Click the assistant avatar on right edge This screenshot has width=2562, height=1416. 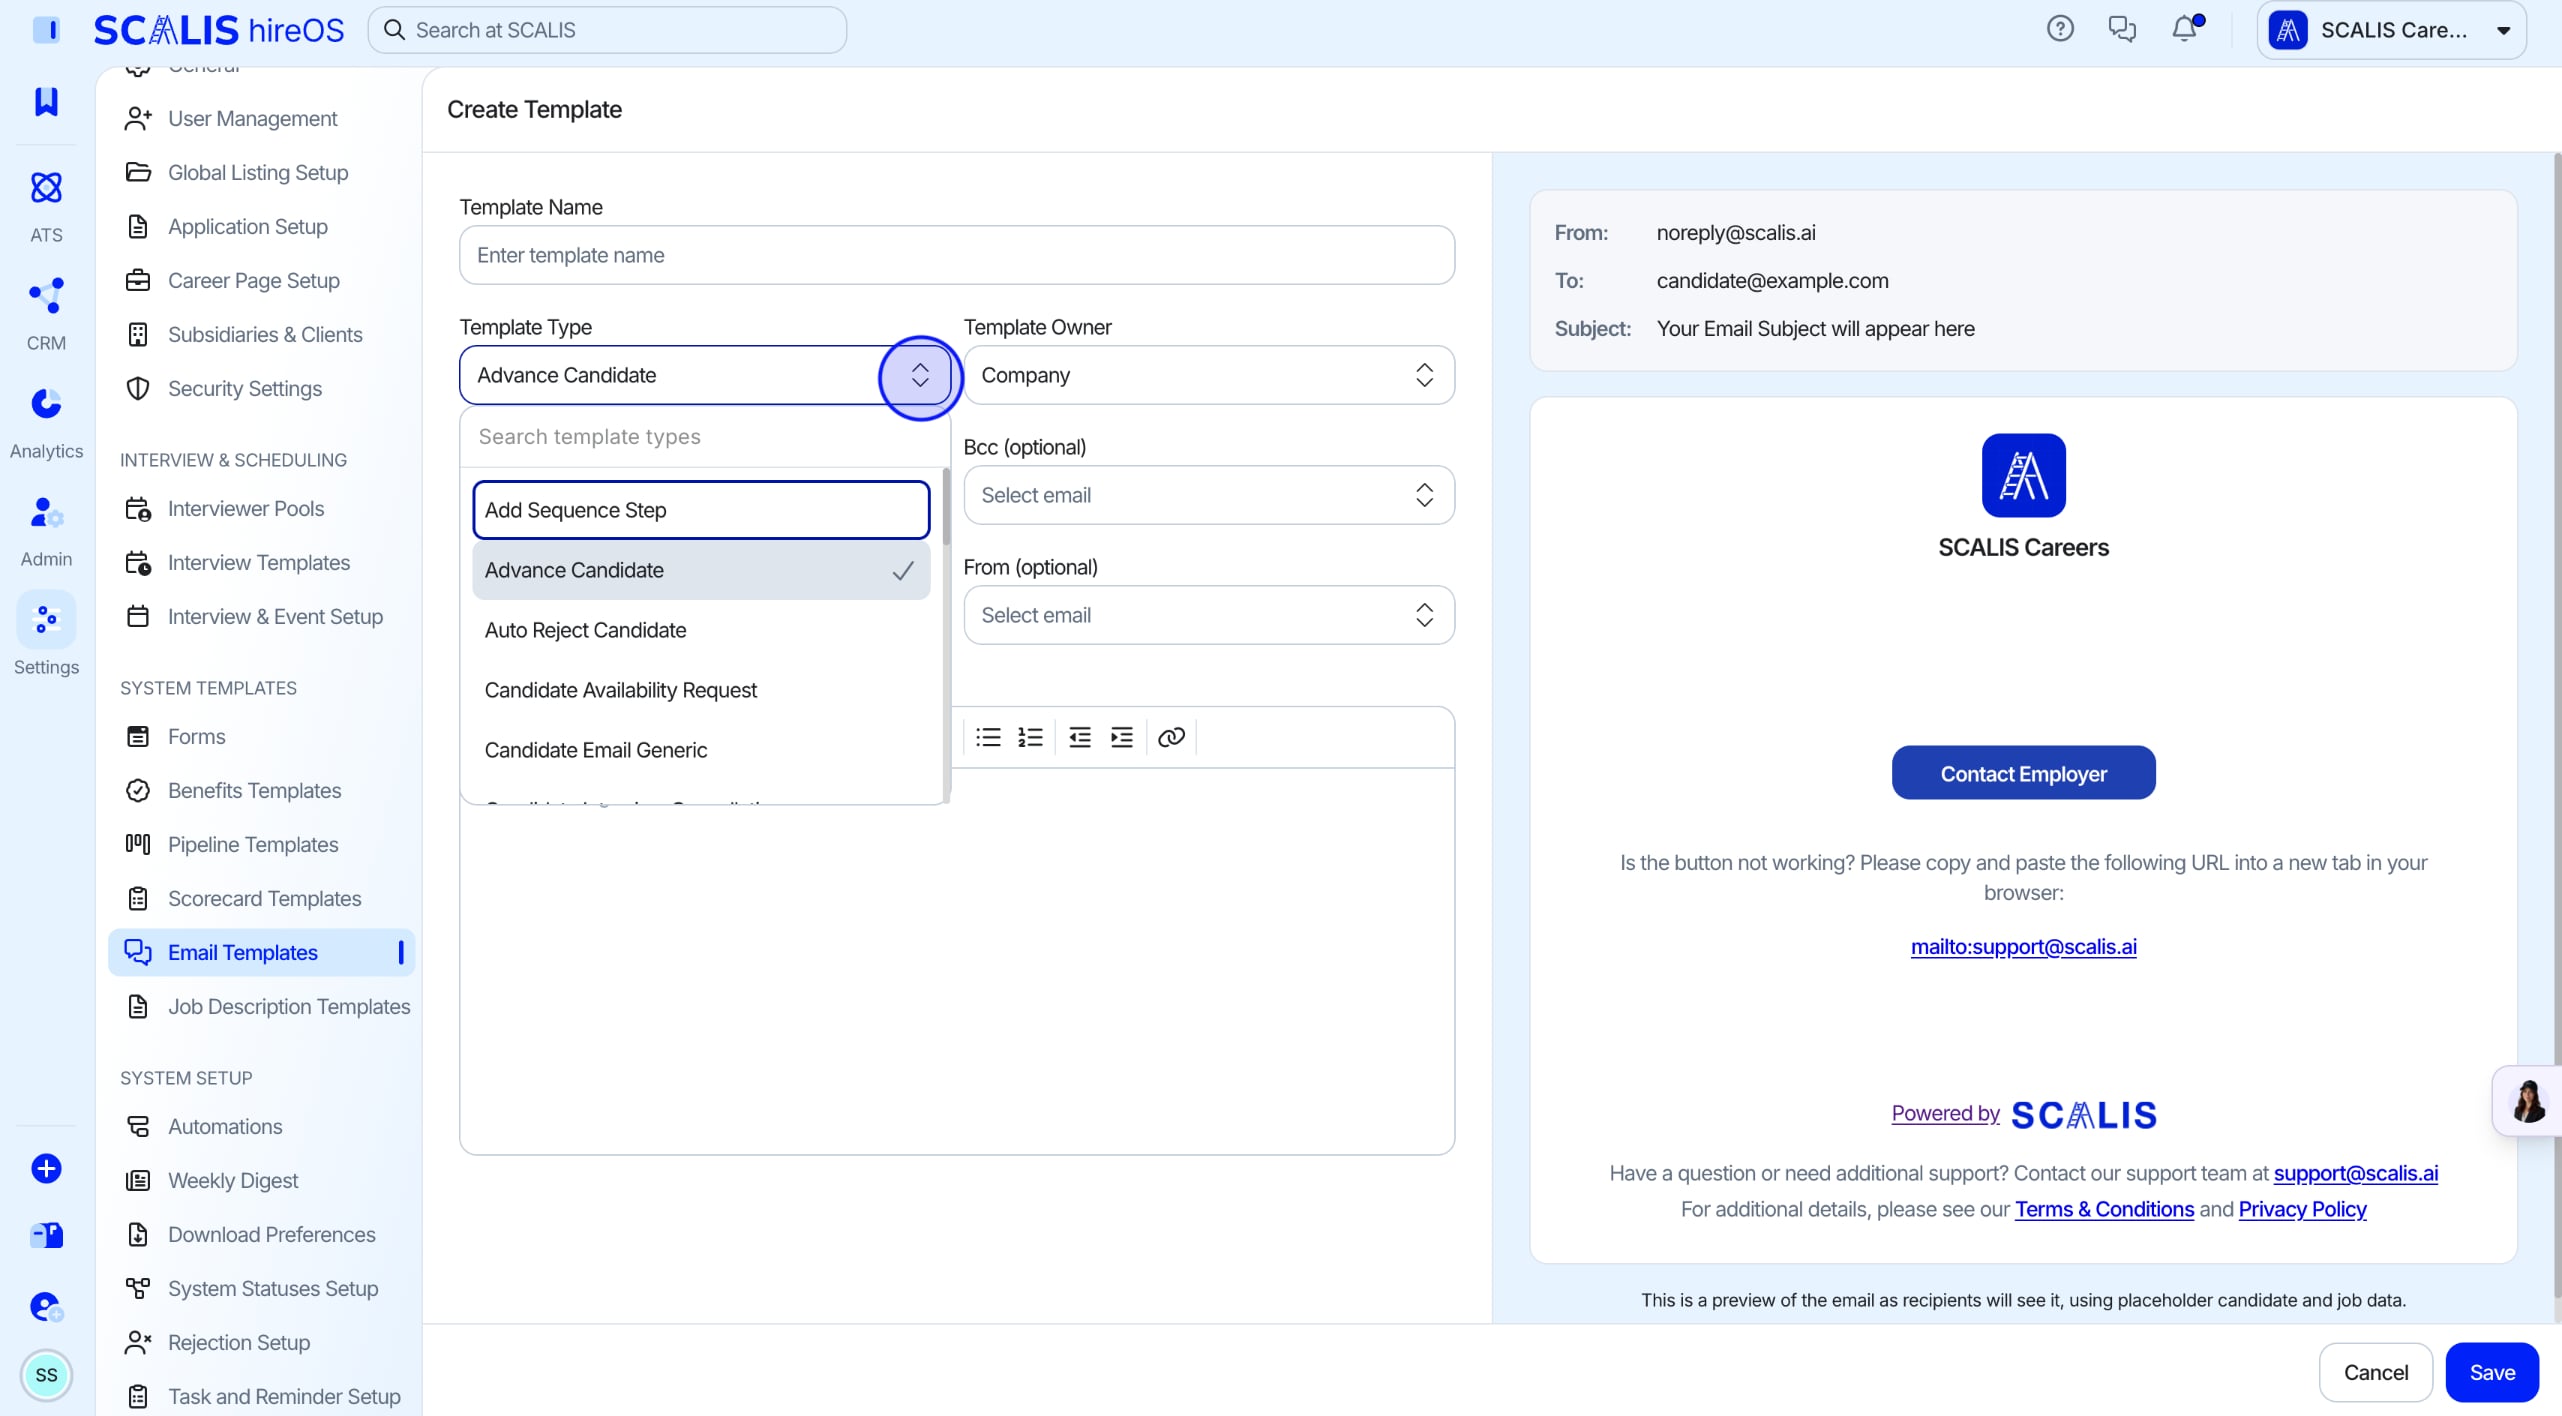pyautogui.click(x=2528, y=1100)
